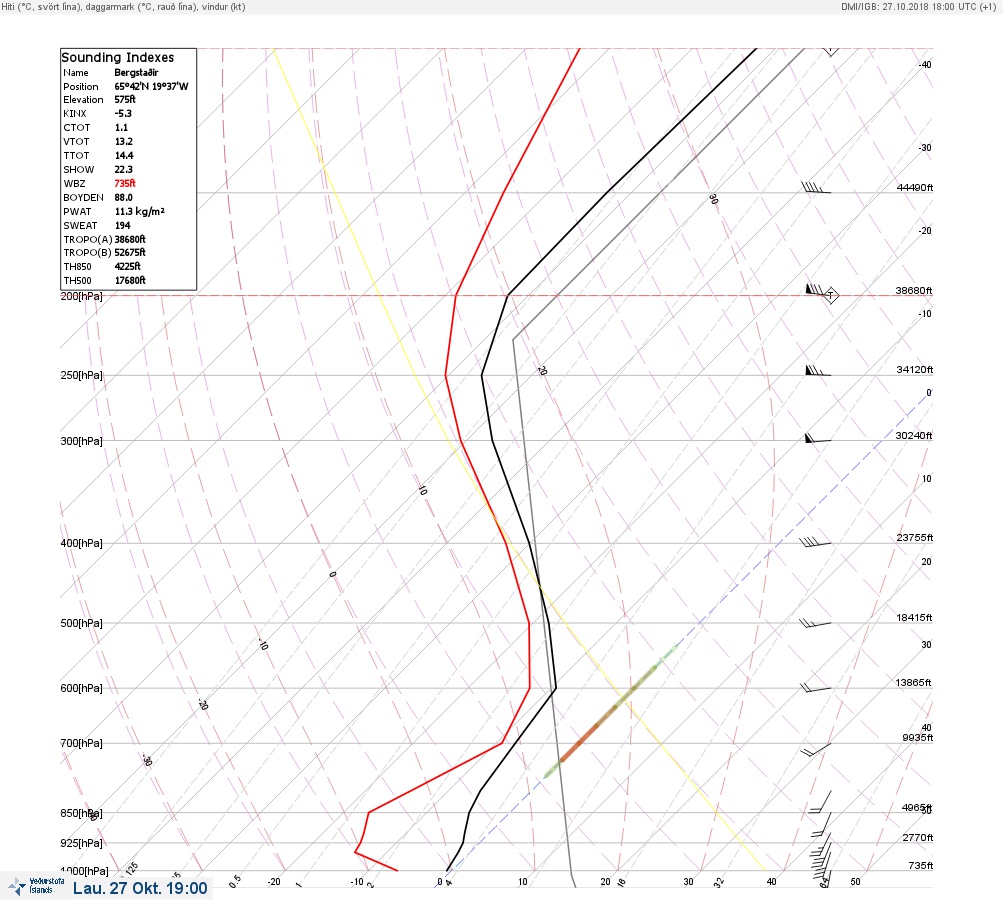
Task: Select the TROPO(B) value '52675ft'
Action: 130,253
